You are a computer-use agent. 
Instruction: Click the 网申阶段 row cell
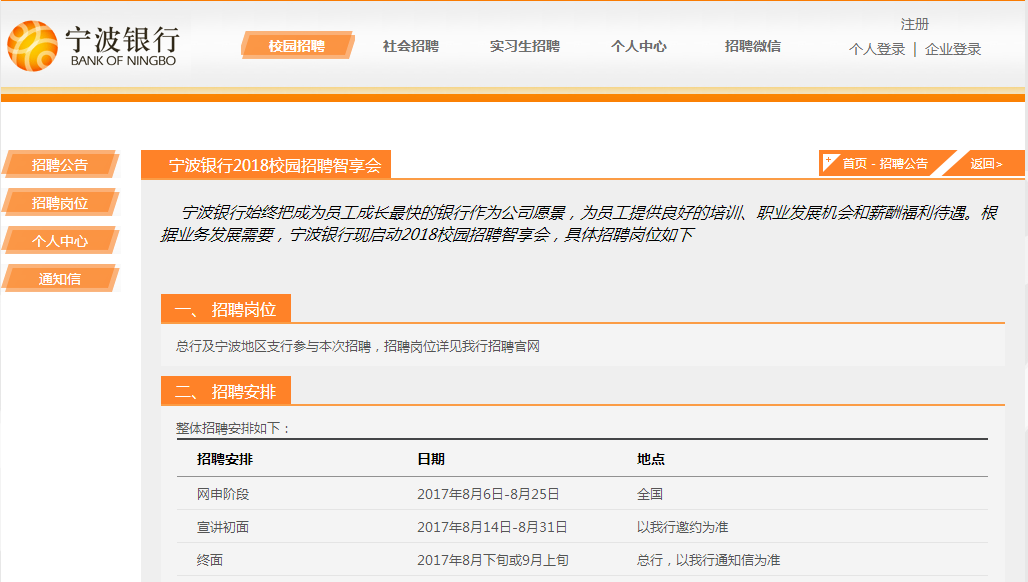tap(223, 494)
